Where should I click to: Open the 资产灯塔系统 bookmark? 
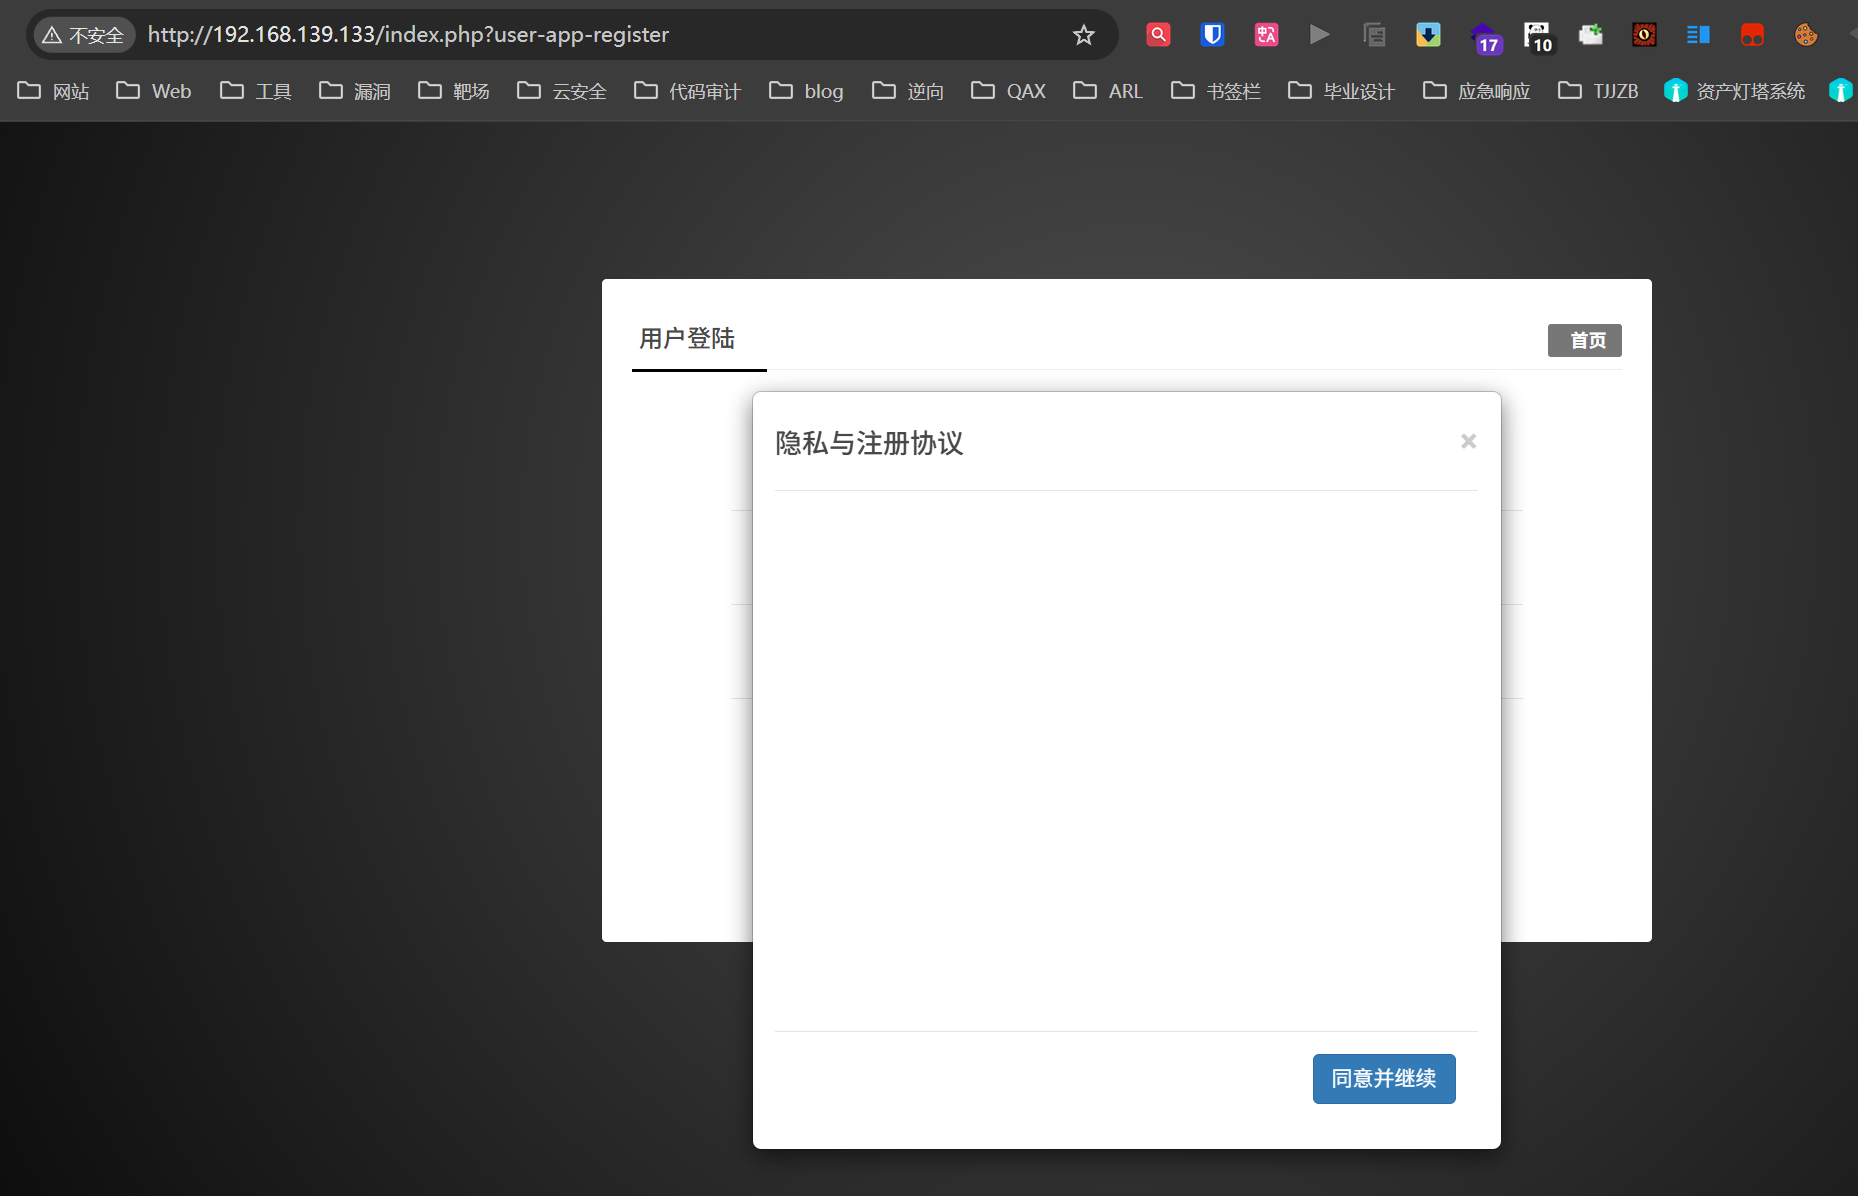[x=1735, y=91]
